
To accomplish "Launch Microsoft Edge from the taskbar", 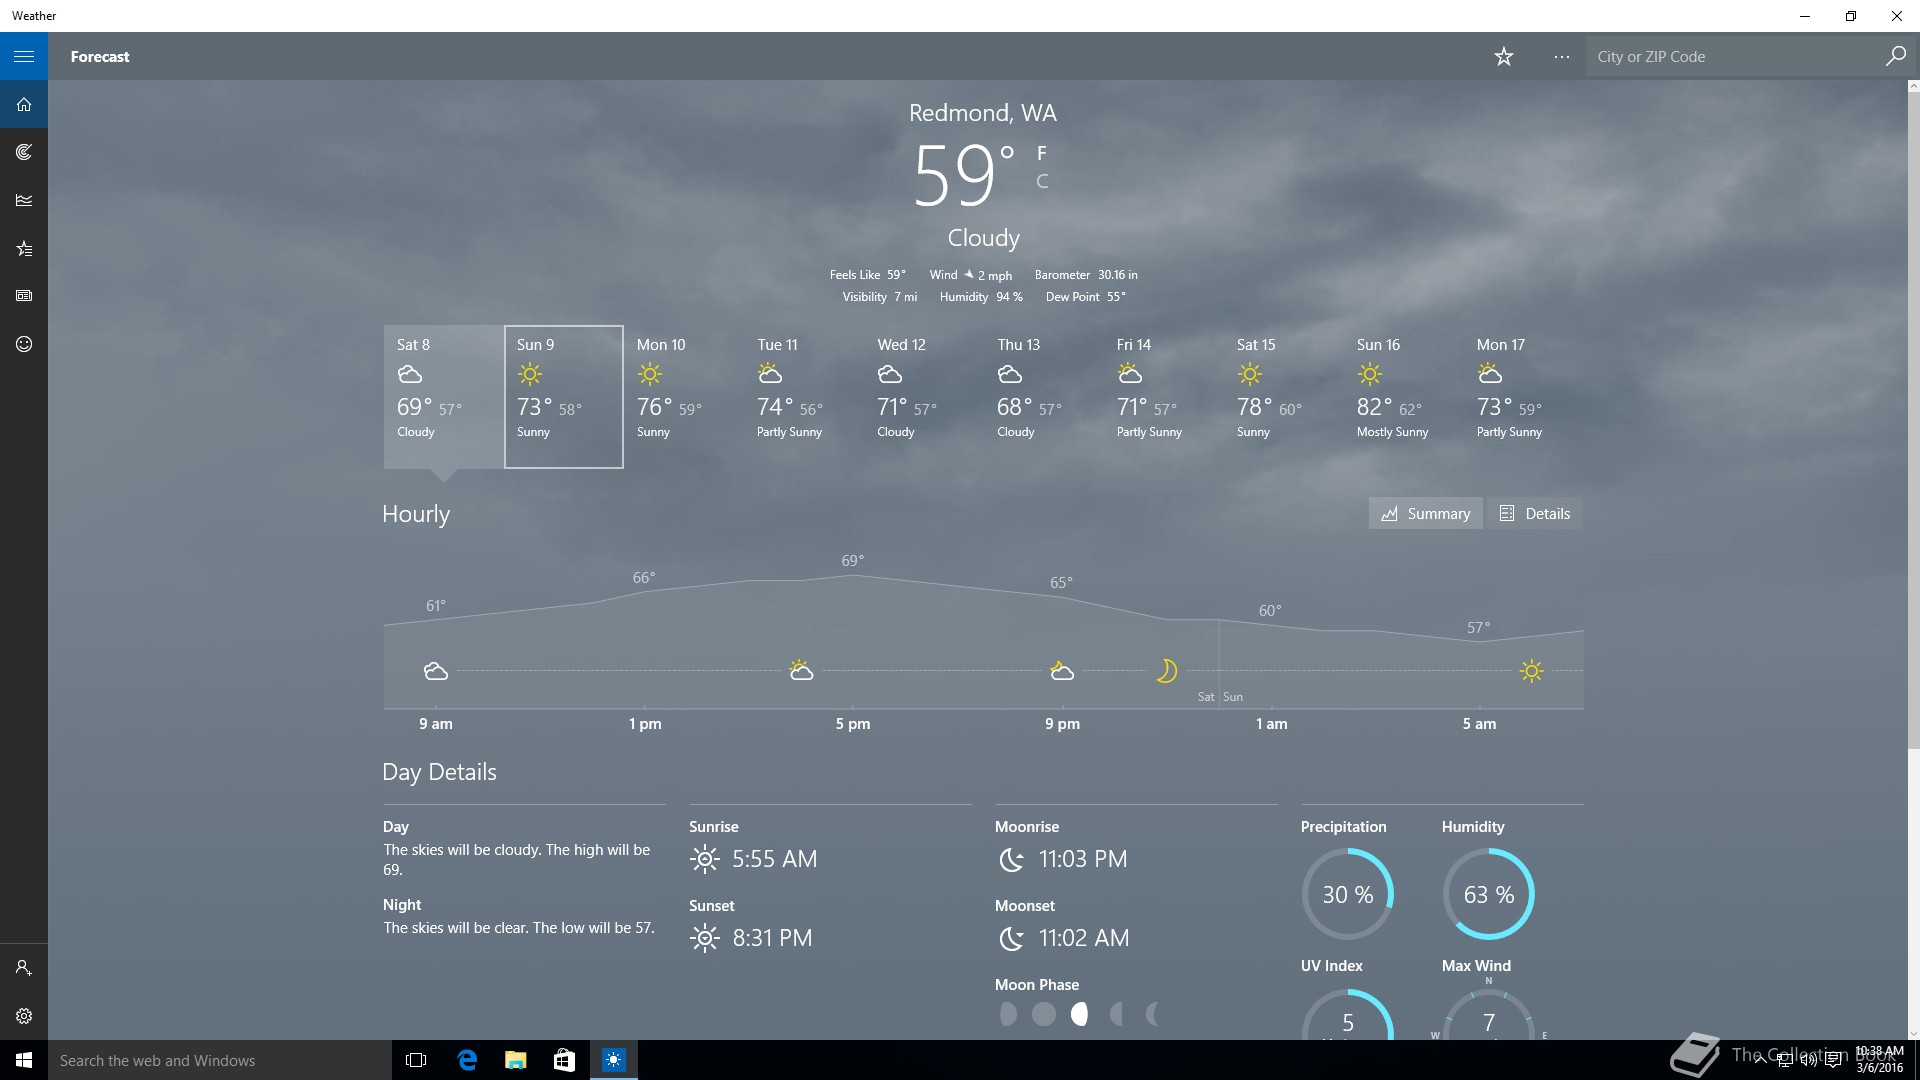I will pos(467,1060).
